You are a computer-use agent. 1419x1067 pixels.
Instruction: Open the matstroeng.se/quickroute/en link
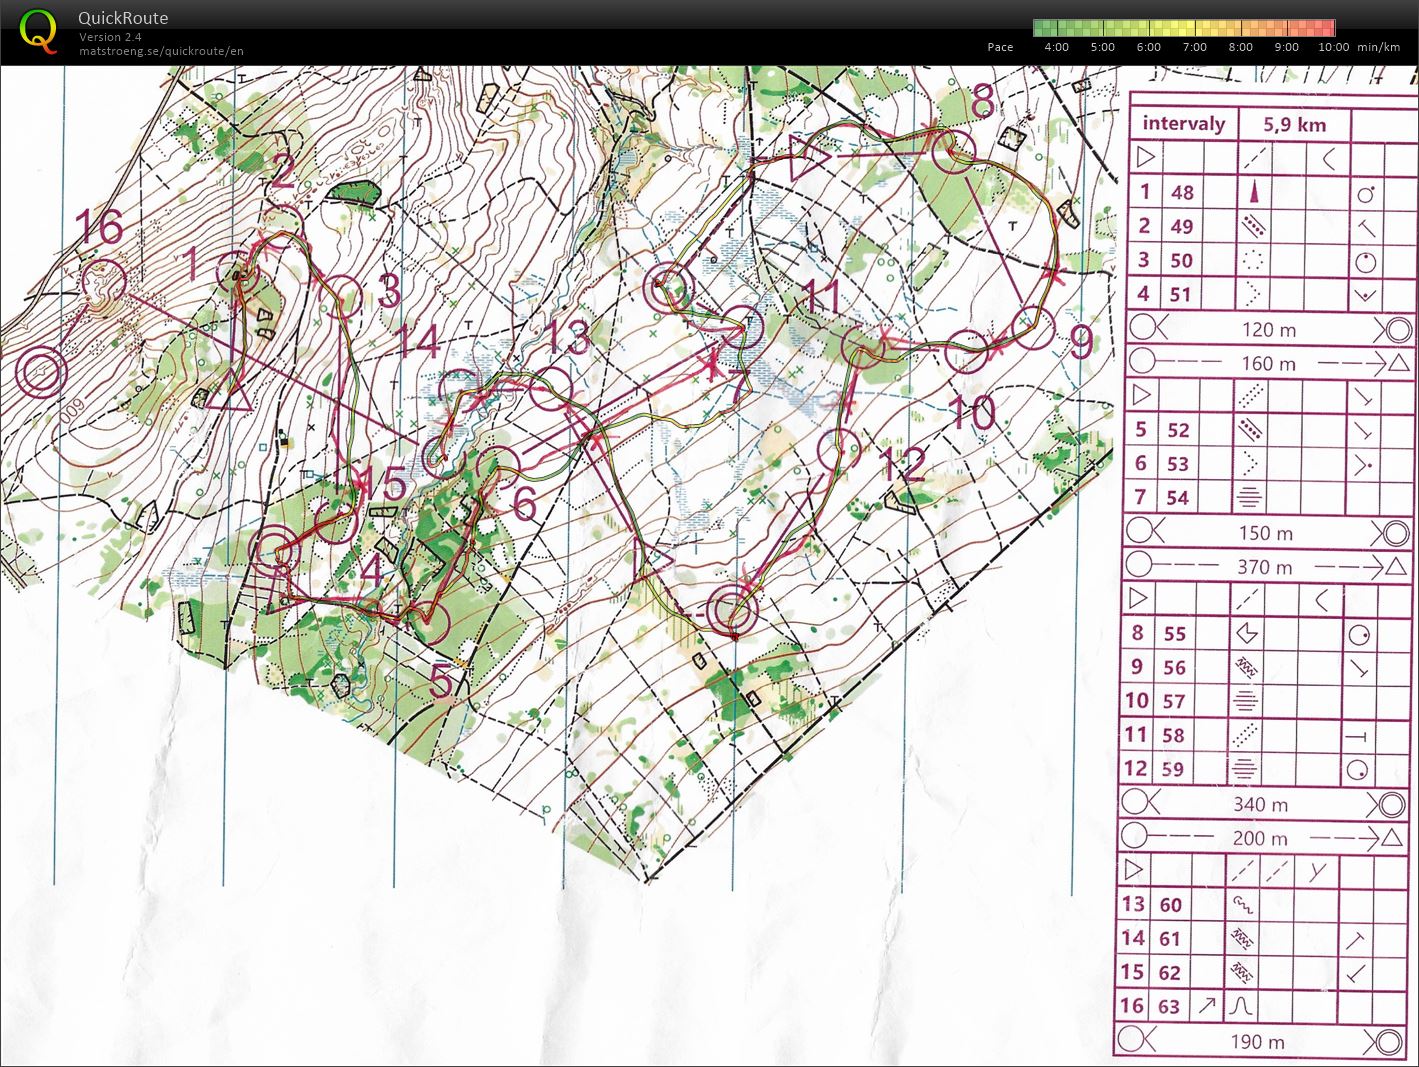(x=162, y=51)
